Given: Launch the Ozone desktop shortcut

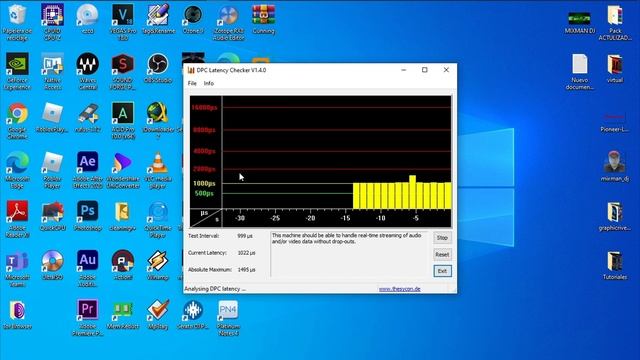Looking at the screenshot, I should coord(193,19).
